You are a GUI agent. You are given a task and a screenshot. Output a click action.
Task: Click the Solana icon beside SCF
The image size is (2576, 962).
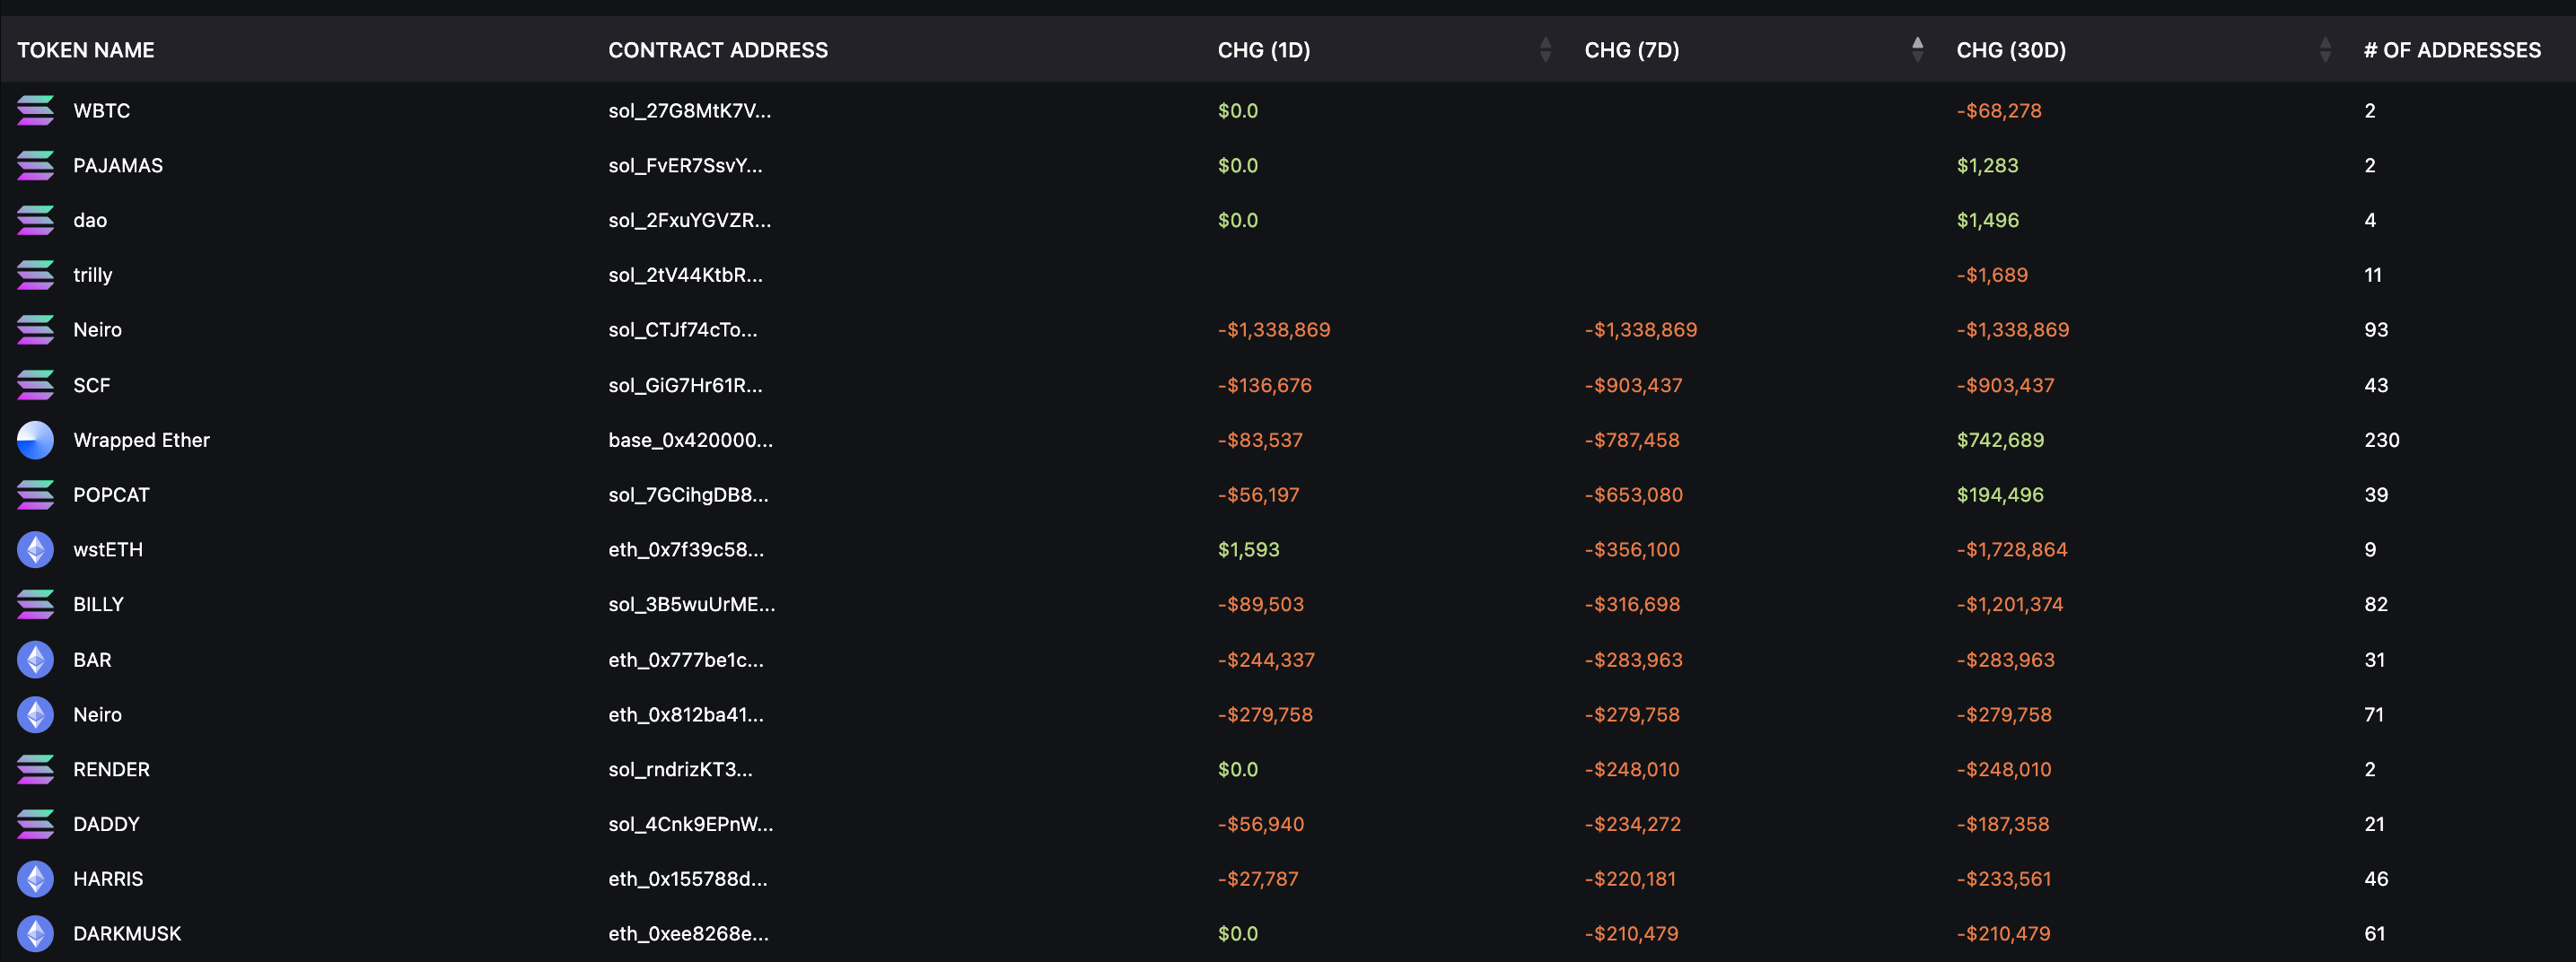coord(36,385)
